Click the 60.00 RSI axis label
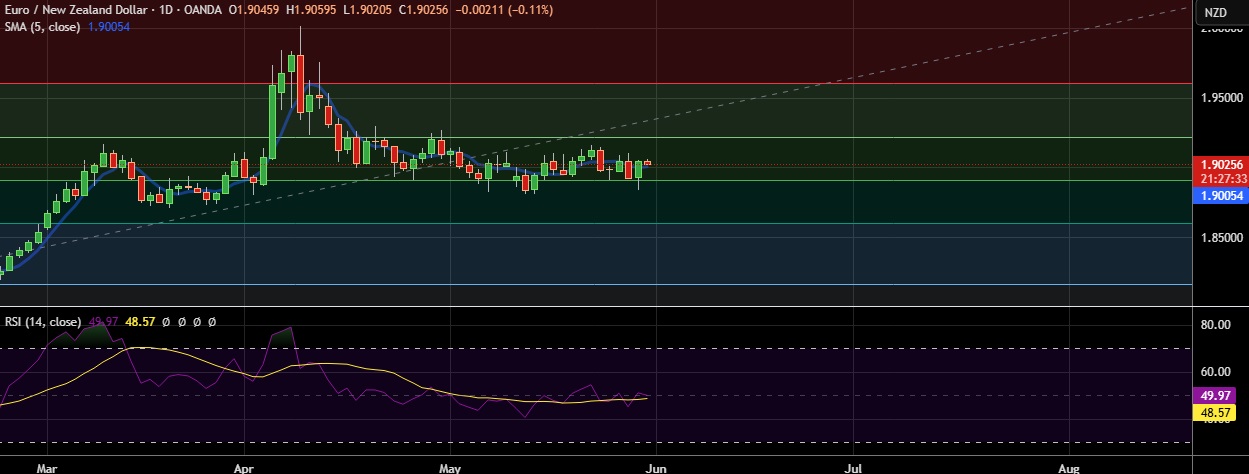This screenshot has width=1249, height=474. 1215,372
